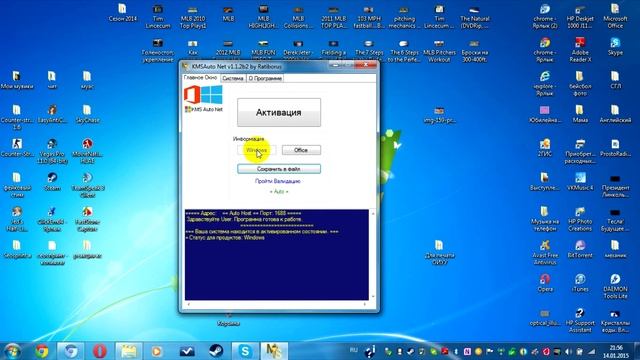Open the Opera taskbar button
Viewport: 640px width, 360px height.
click(x=100, y=351)
